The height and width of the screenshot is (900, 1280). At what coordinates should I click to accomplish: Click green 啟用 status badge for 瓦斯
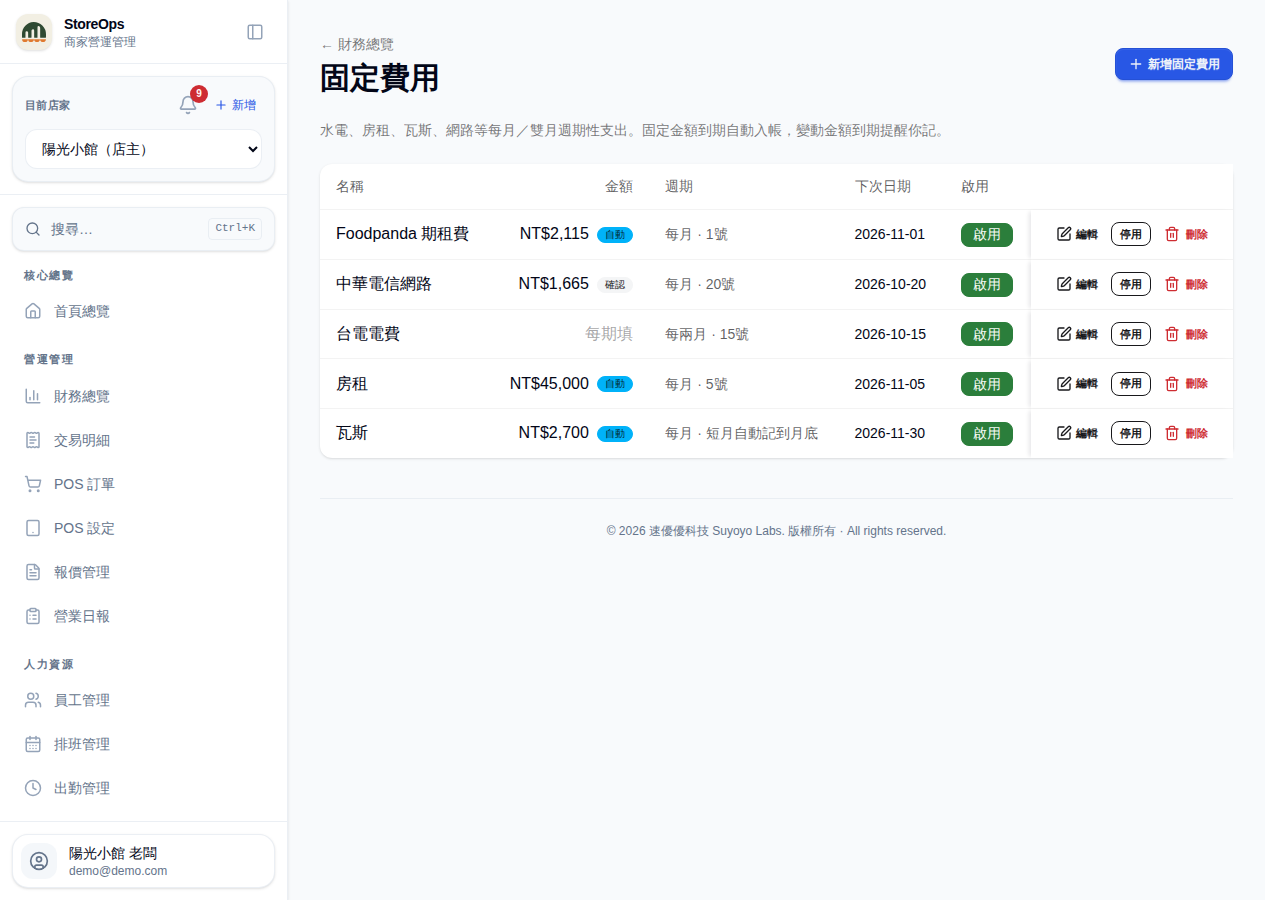click(987, 433)
